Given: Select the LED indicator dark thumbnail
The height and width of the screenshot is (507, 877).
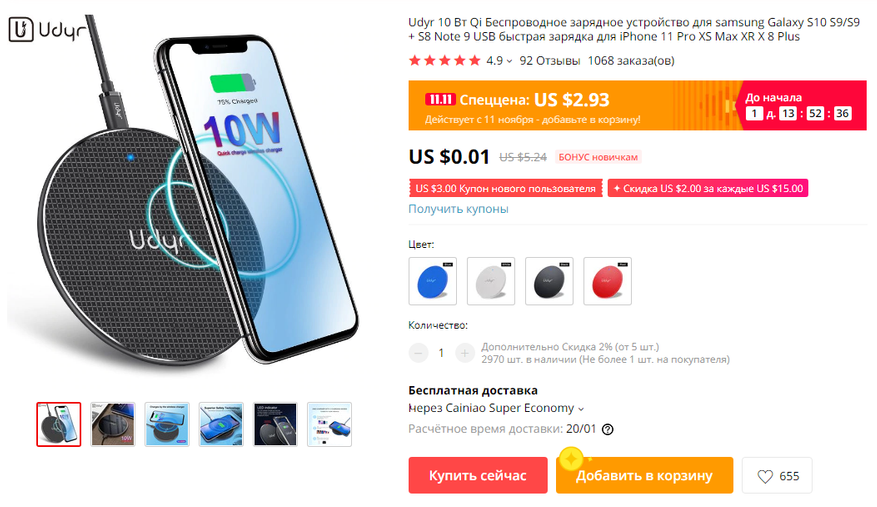Looking at the screenshot, I should click(x=275, y=424).
